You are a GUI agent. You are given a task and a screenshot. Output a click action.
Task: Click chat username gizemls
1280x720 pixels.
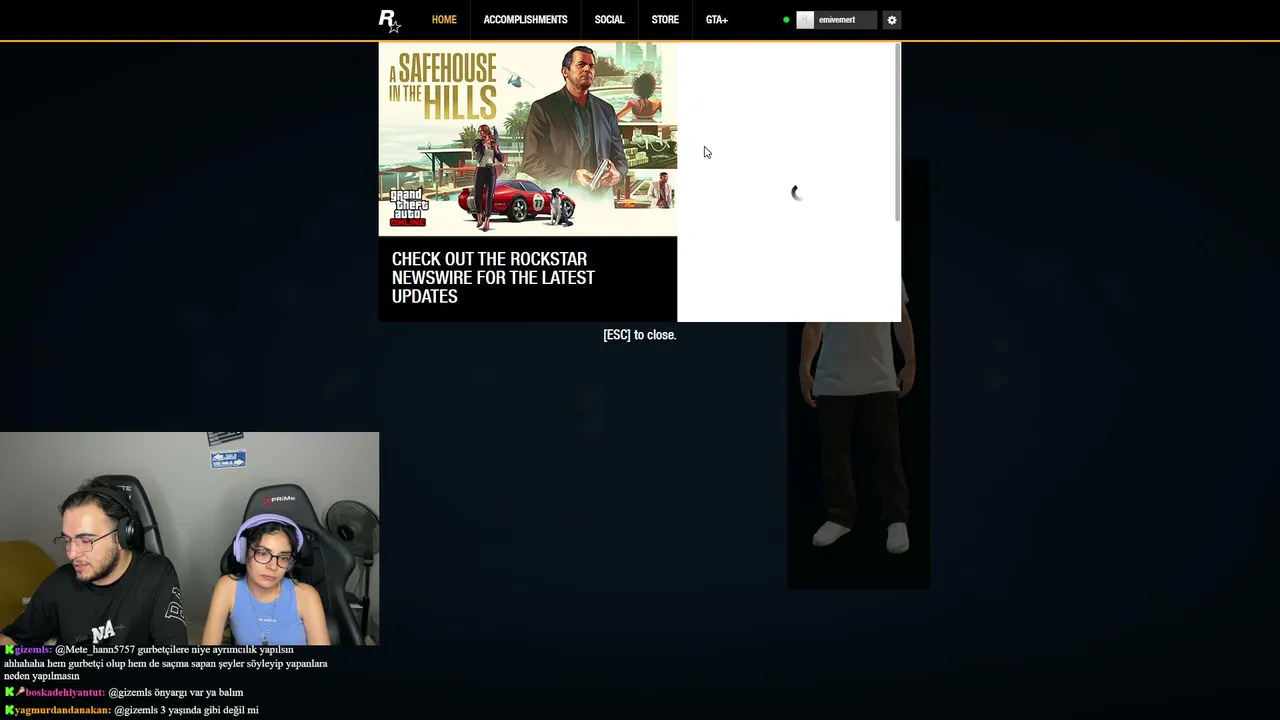click(x=32, y=650)
